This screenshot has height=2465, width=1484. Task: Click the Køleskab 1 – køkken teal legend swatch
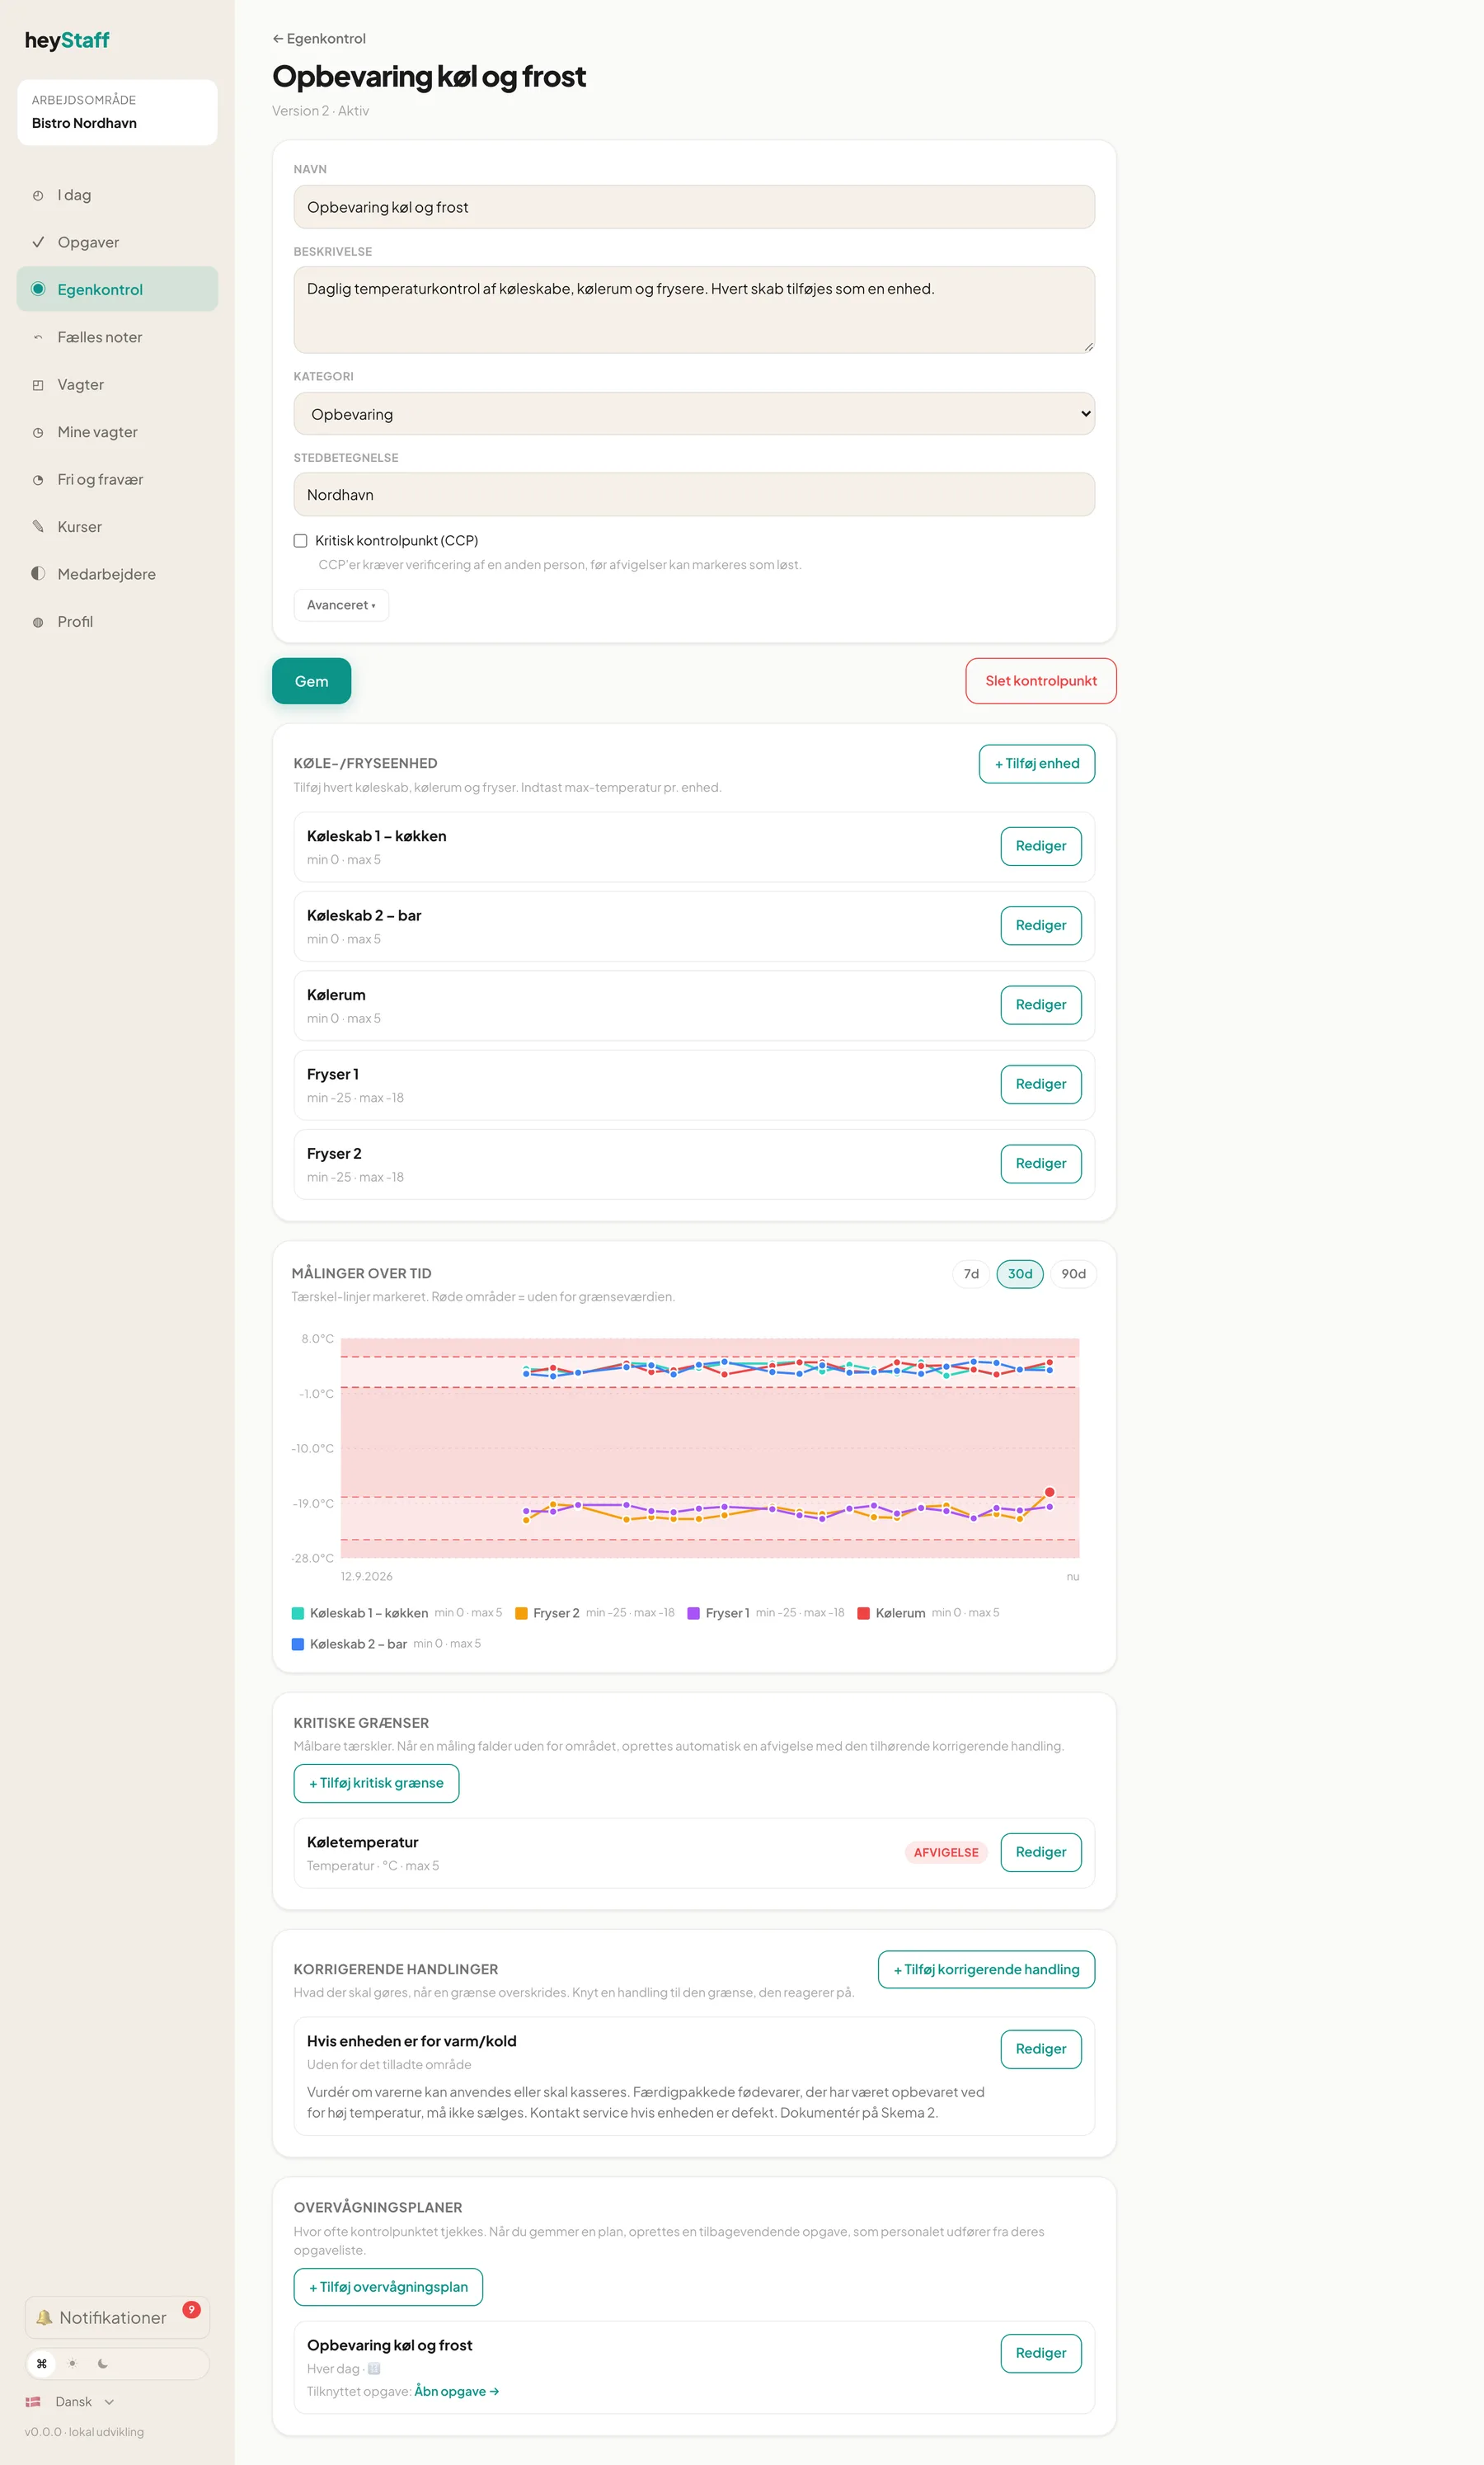click(x=298, y=1613)
